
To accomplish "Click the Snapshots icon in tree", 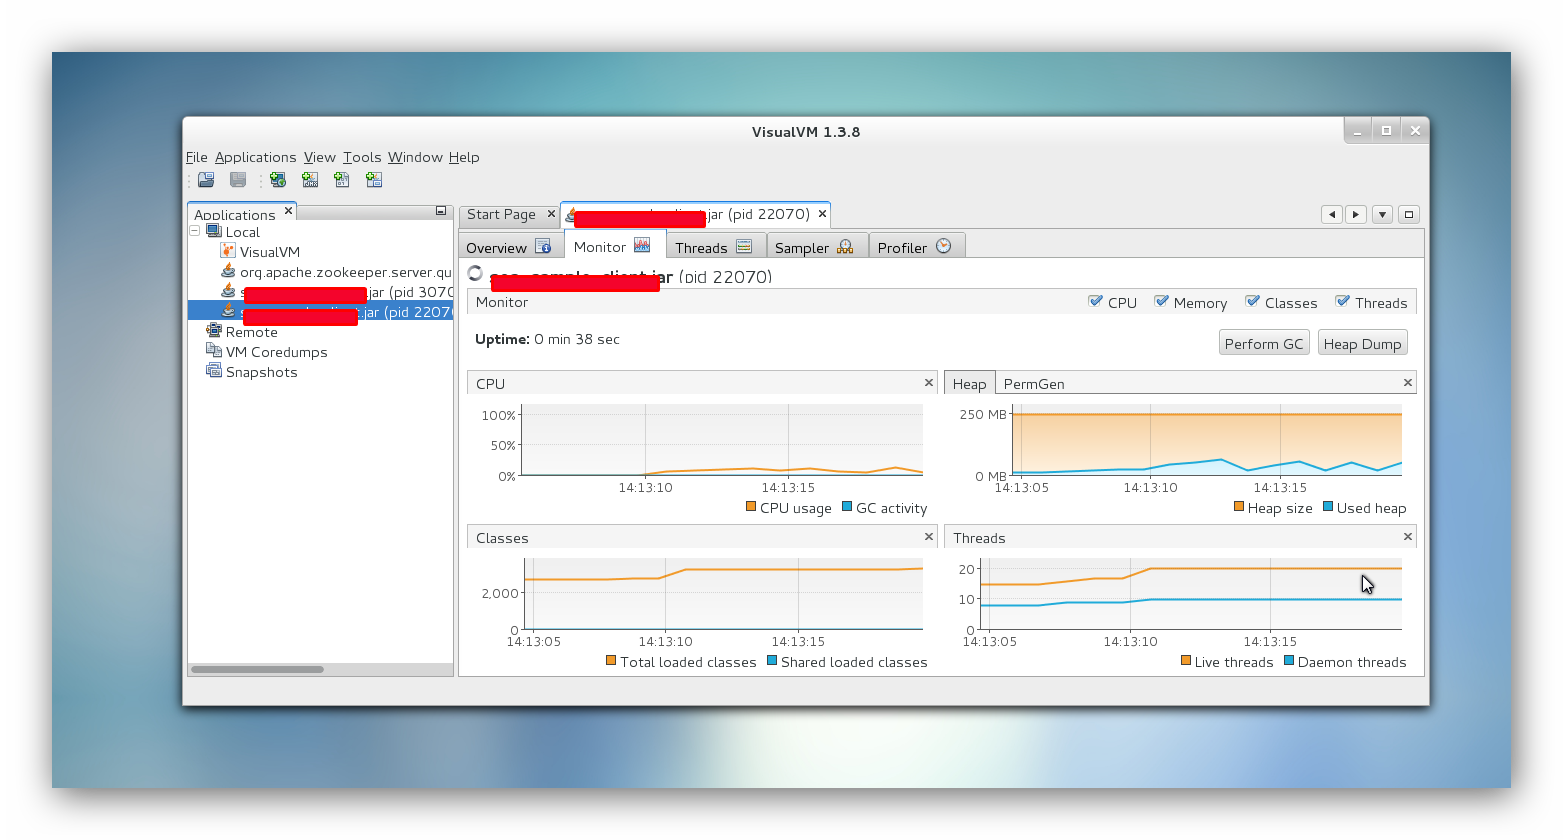I will [x=214, y=371].
